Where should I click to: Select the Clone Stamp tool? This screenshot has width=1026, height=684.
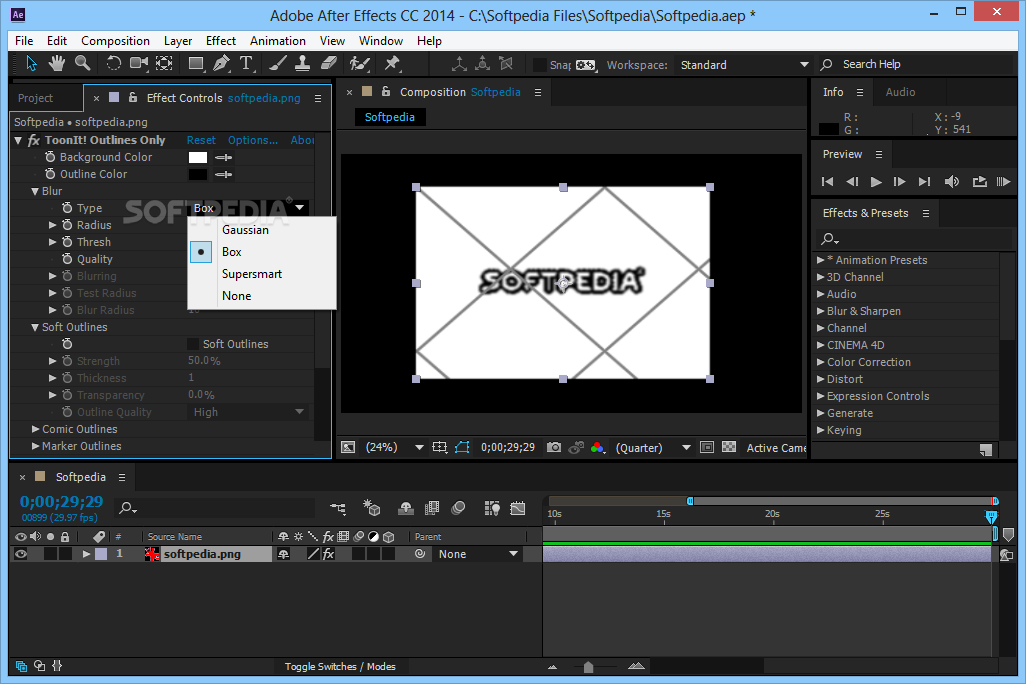click(302, 63)
